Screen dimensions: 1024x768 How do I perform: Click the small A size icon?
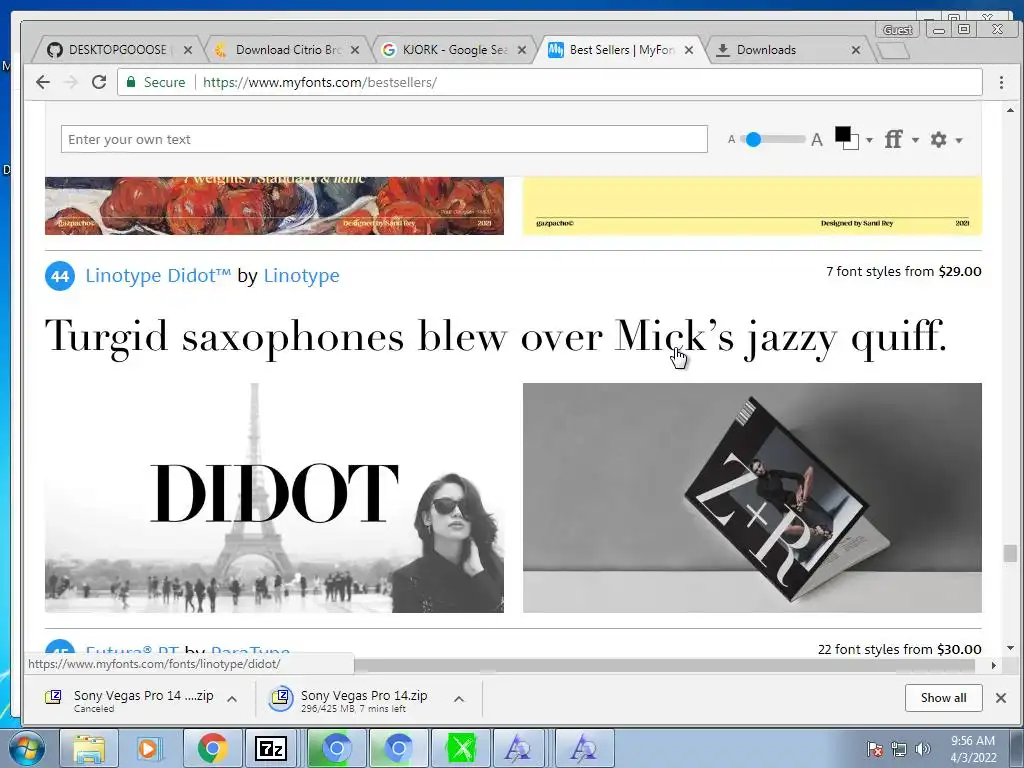pyautogui.click(x=731, y=139)
